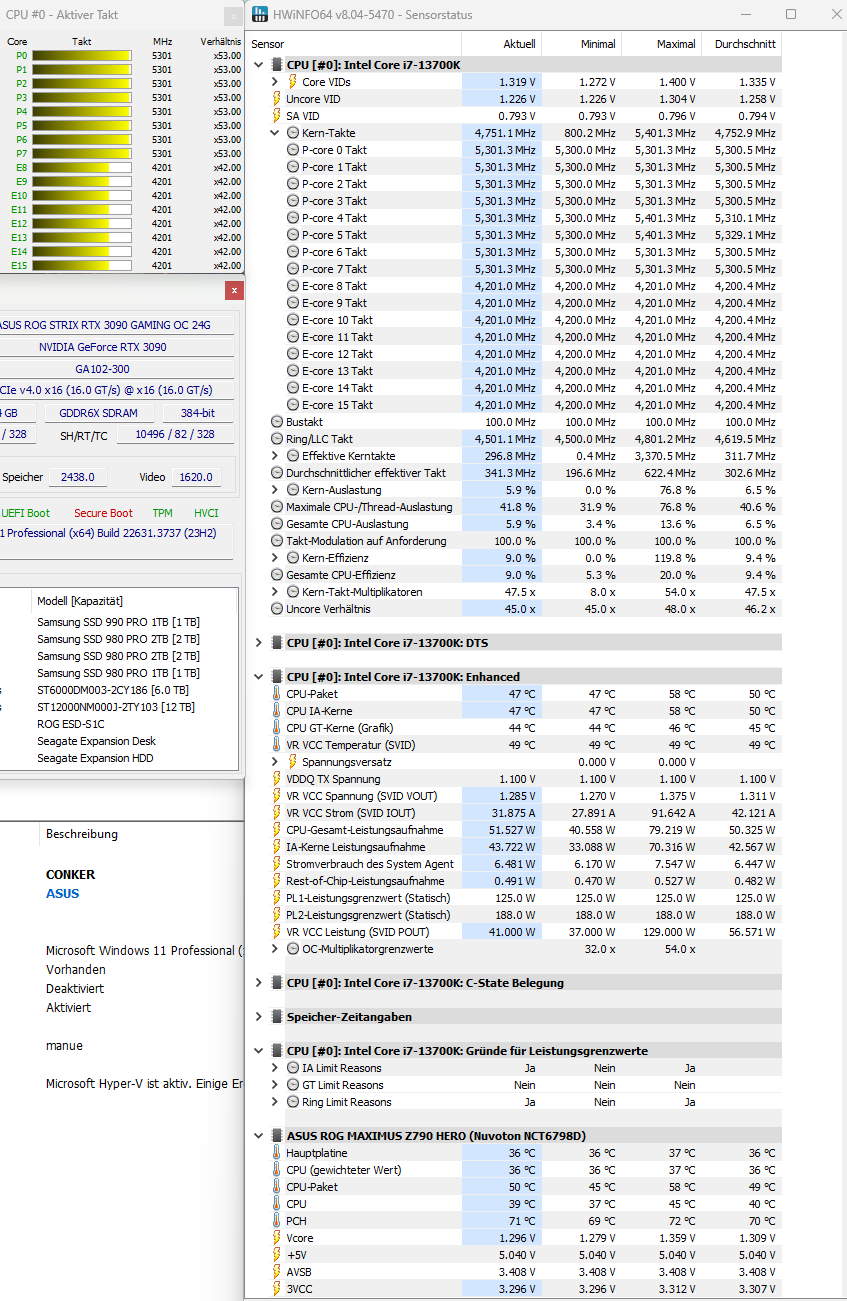
Task: Expand IA Limit Reasons row
Action: tap(275, 1068)
